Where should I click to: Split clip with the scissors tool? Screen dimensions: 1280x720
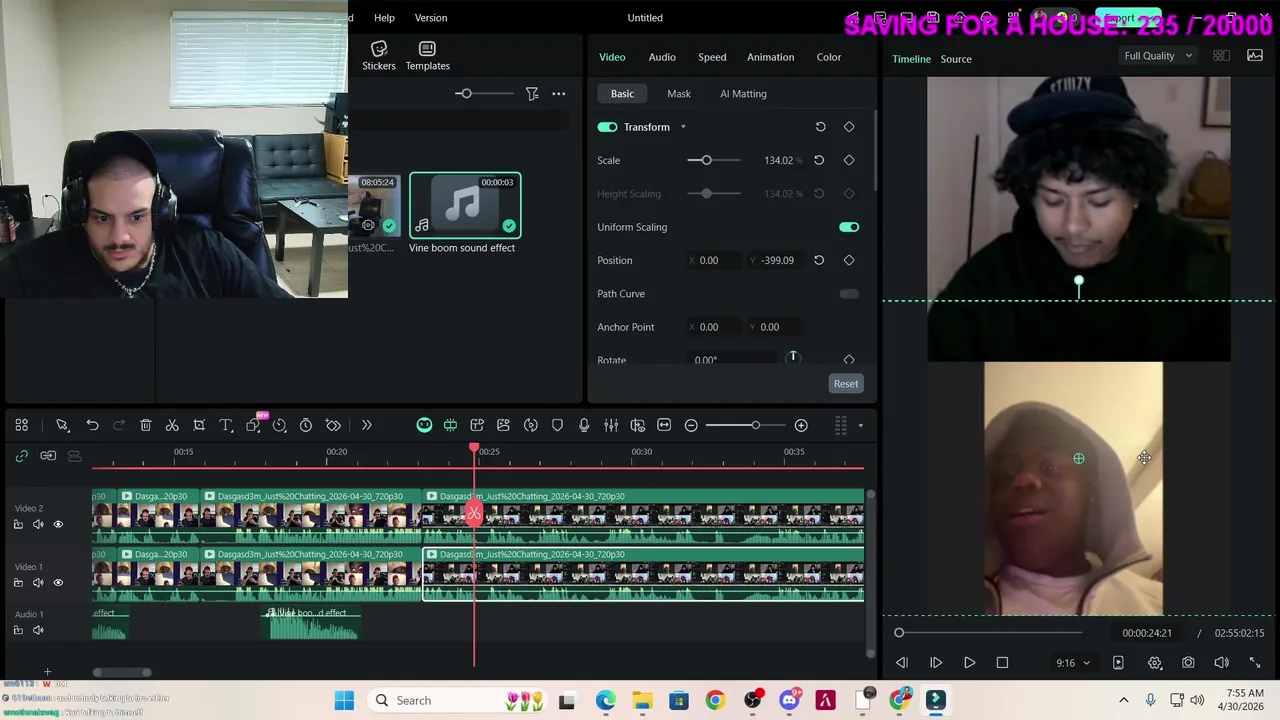(172, 426)
